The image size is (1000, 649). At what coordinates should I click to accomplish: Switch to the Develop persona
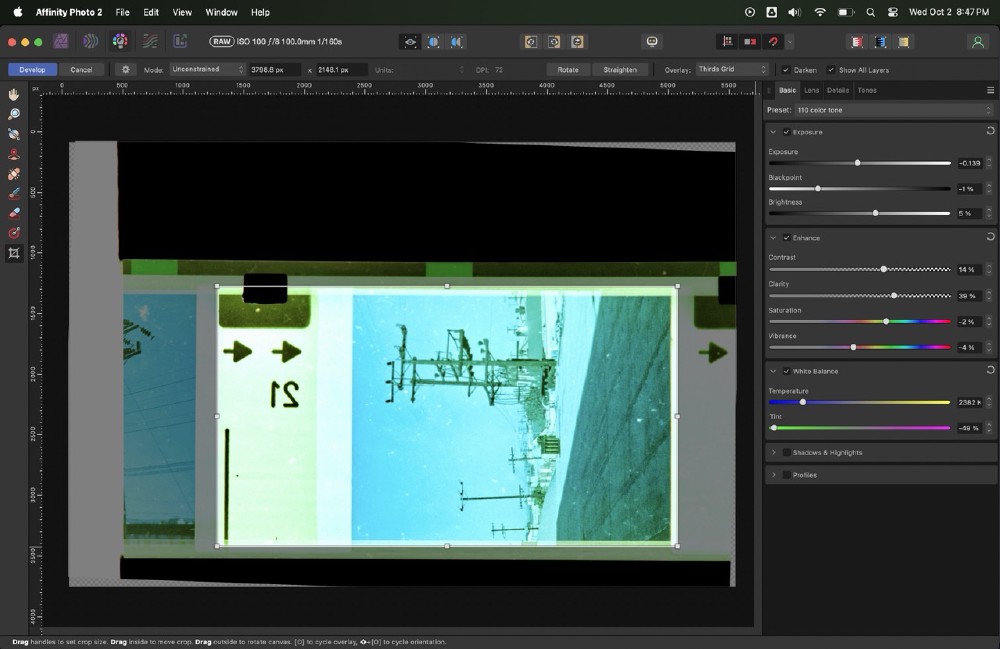[x=120, y=41]
